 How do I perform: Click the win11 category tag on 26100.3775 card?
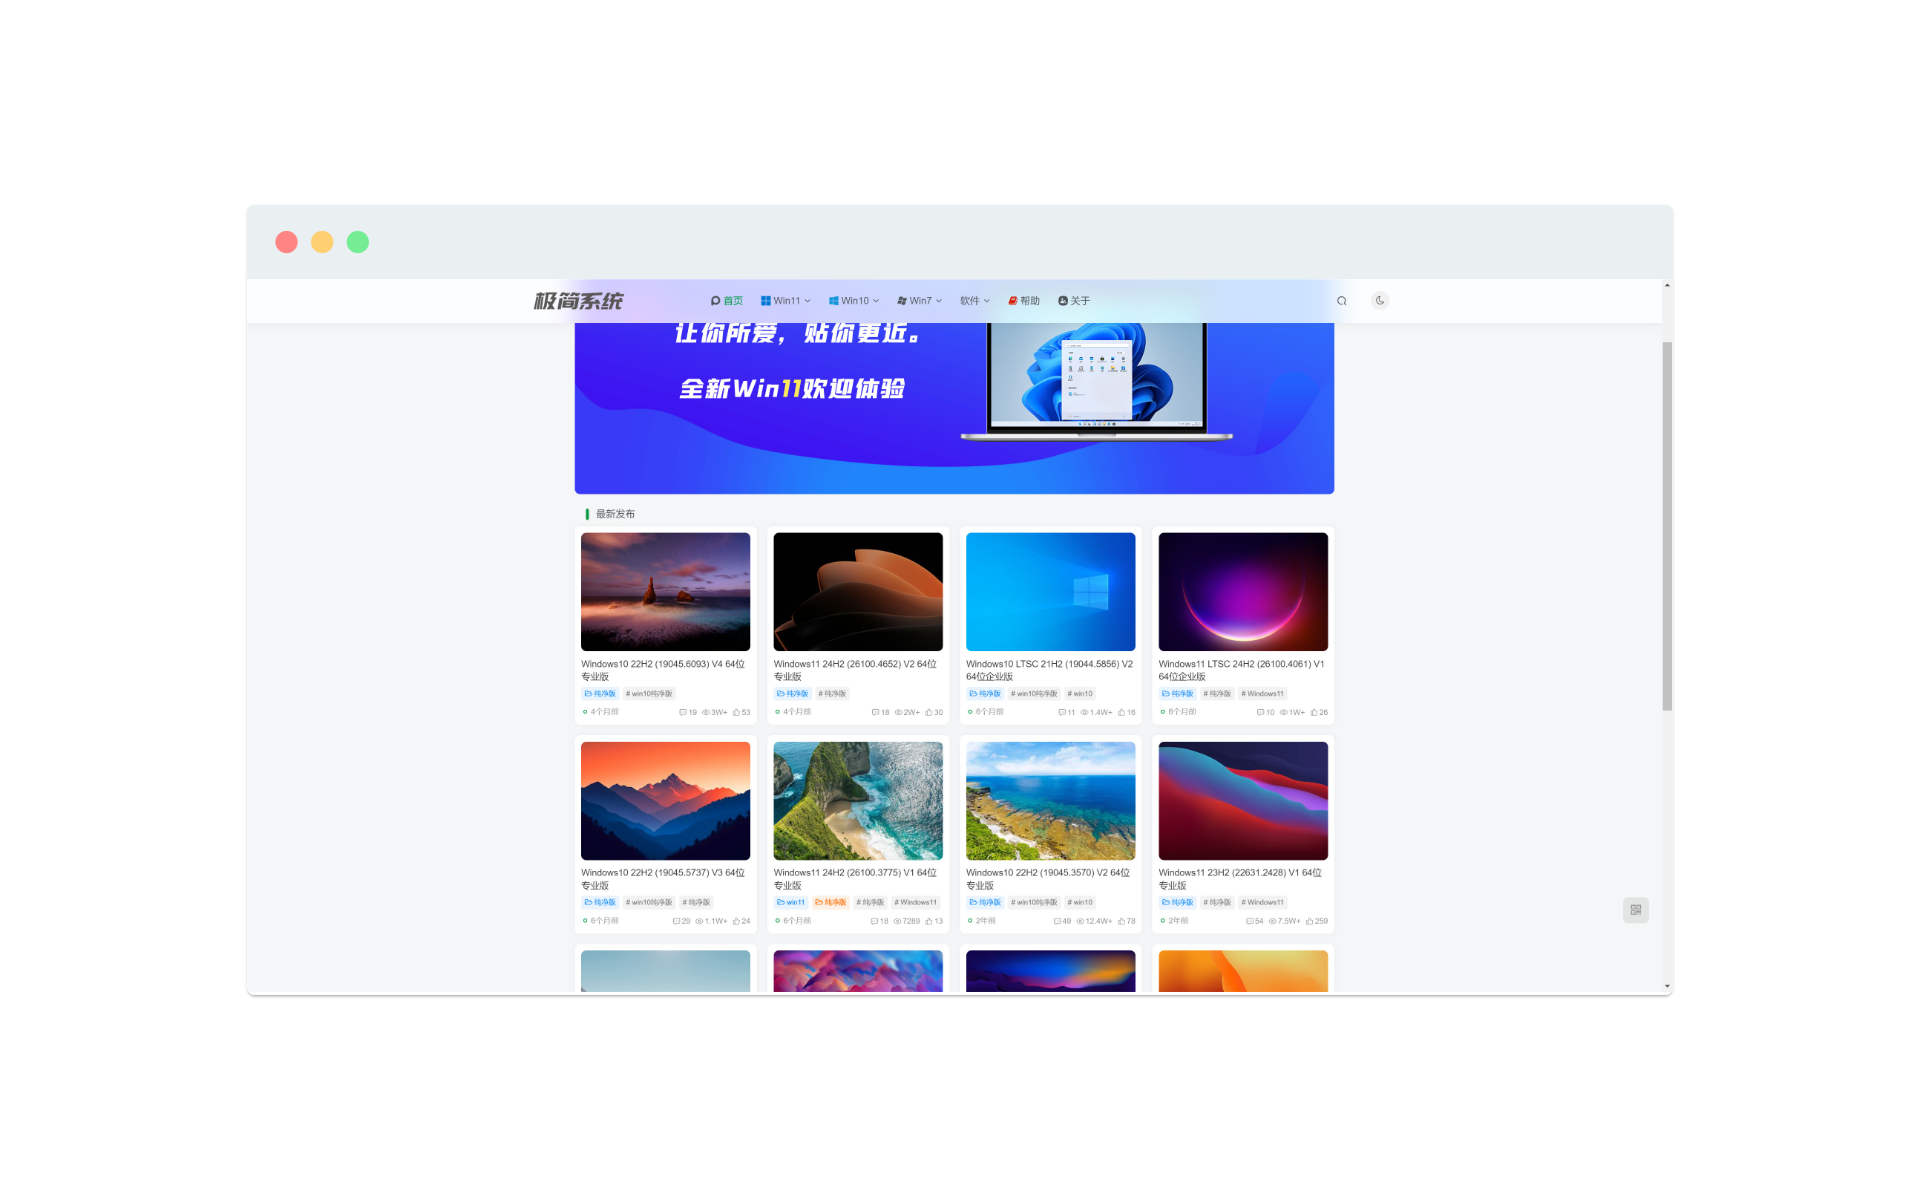click(x=791, y=903)
